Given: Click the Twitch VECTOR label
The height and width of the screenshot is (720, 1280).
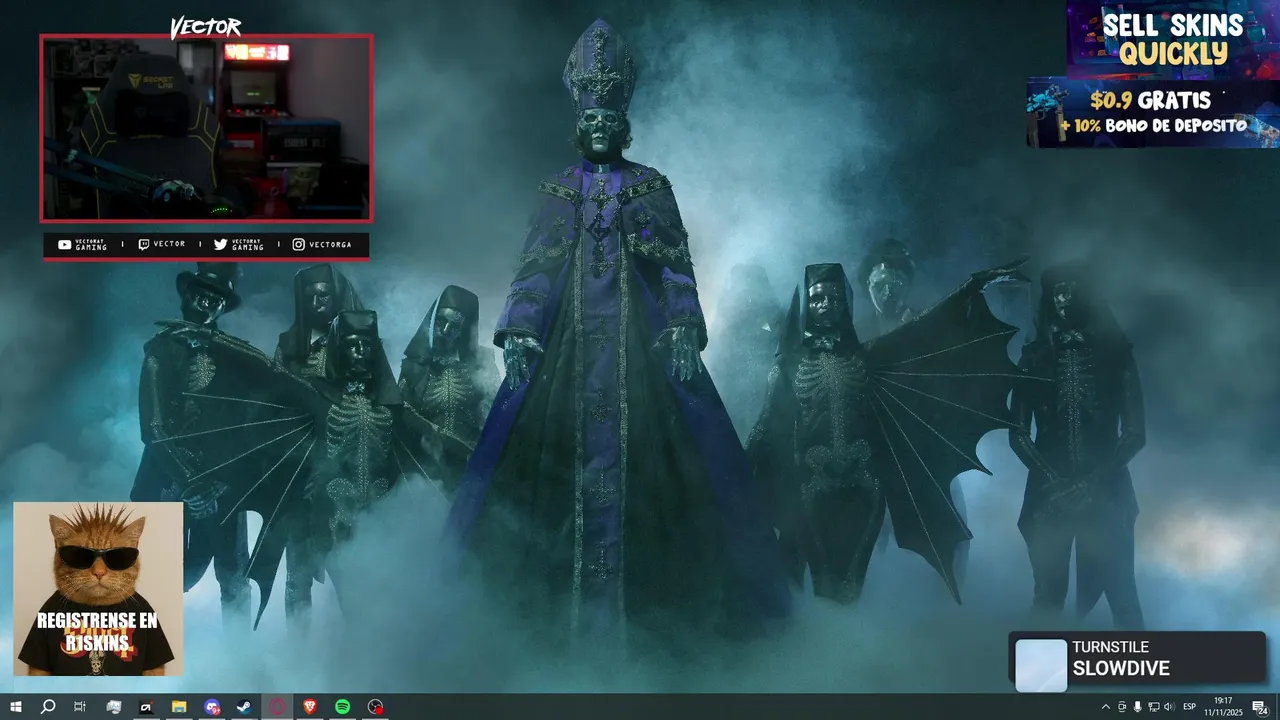Looking at the screenshot, I should coord(162,244).
